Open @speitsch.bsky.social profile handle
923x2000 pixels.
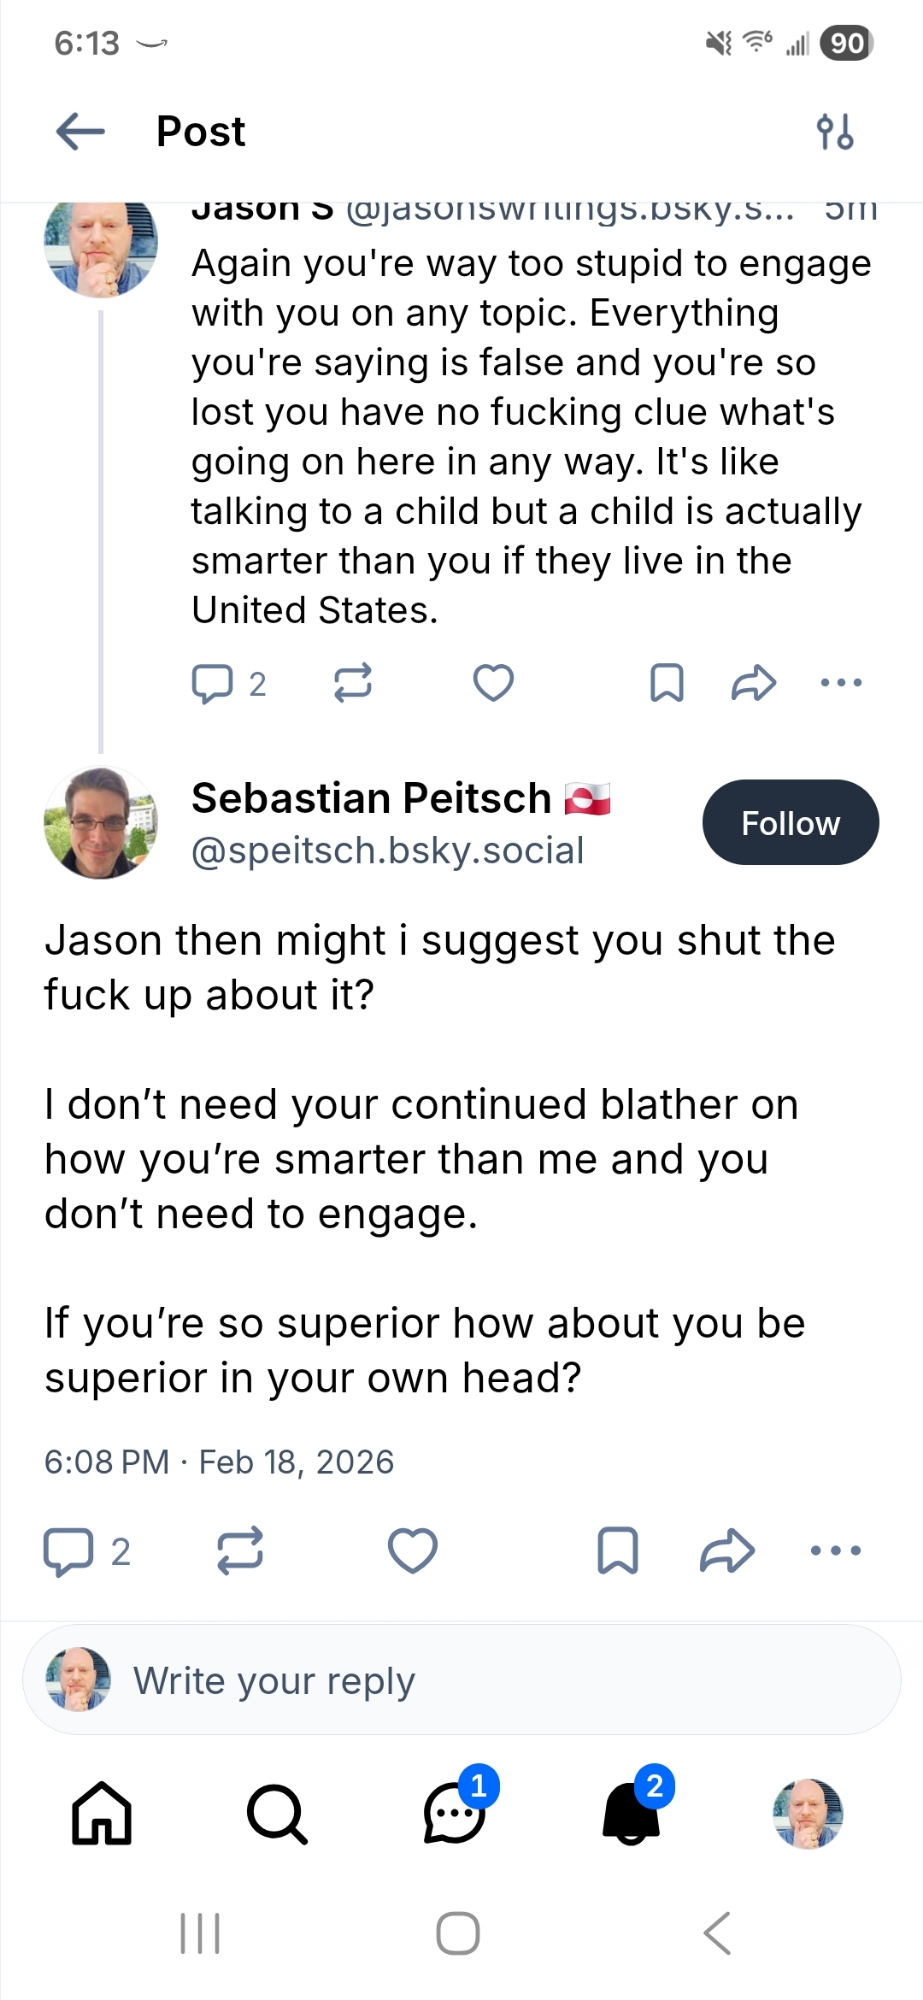(x=387, y=851)
